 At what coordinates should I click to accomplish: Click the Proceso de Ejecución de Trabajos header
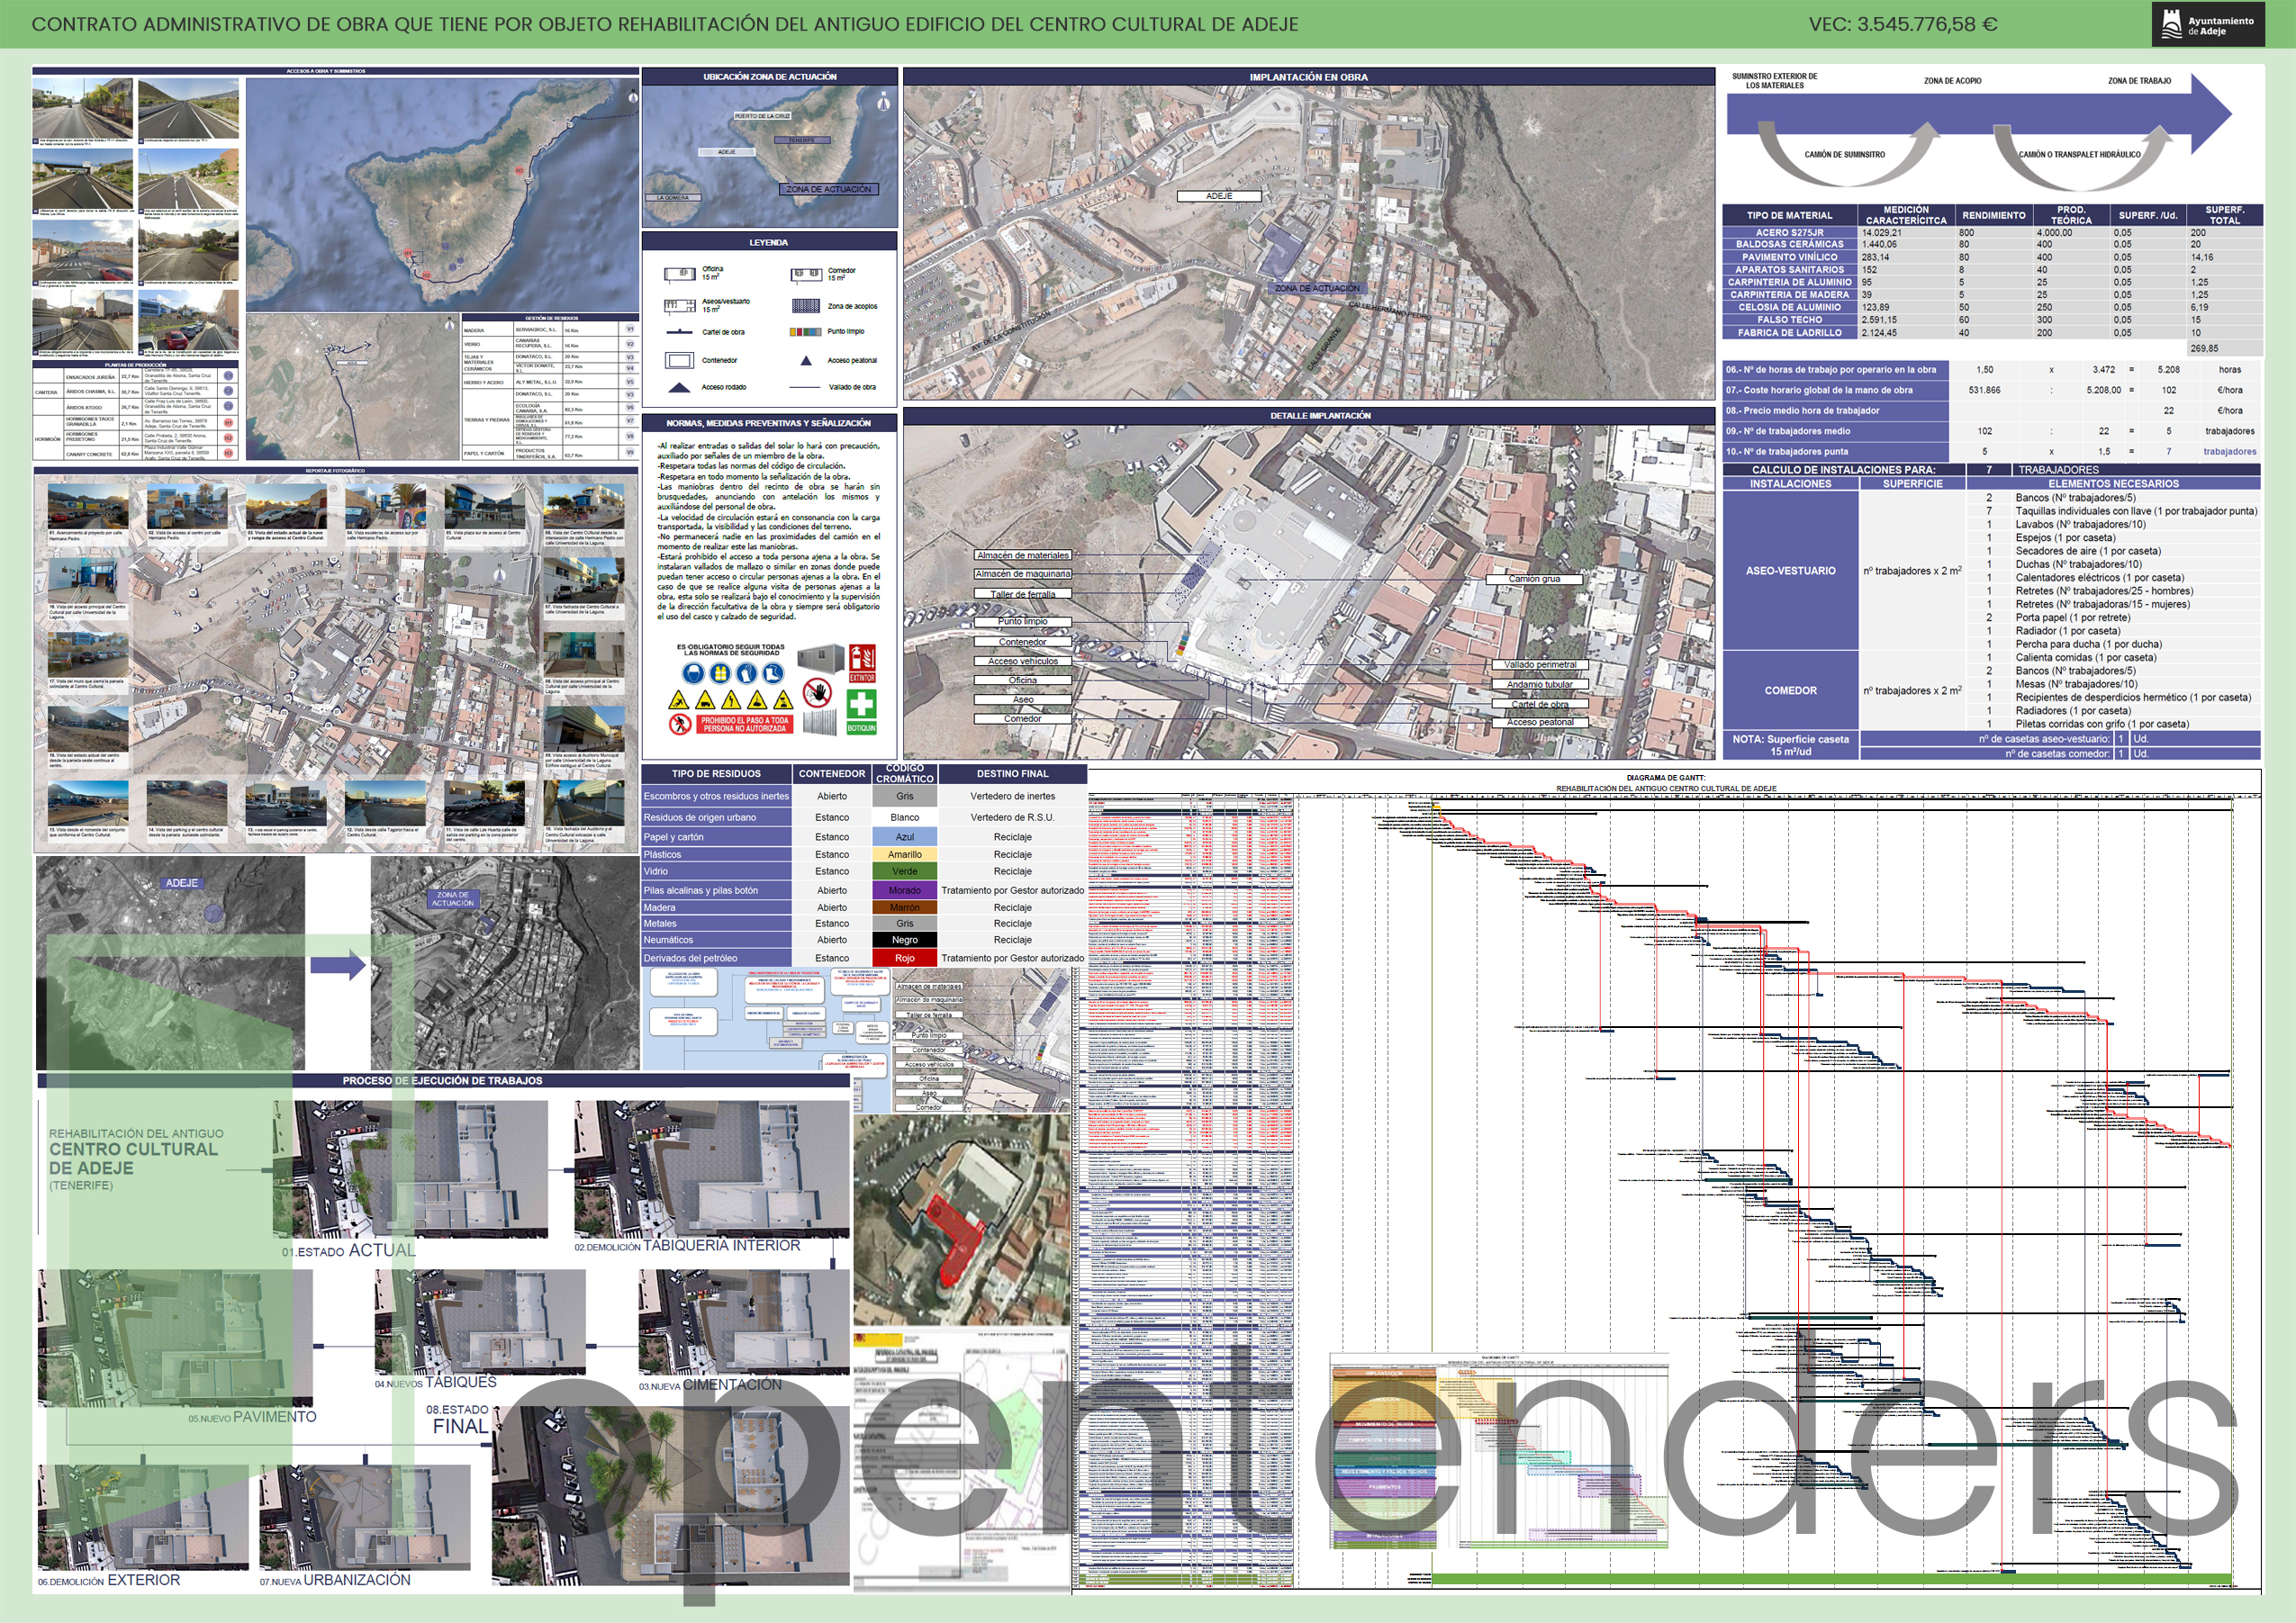point(442,1080)
